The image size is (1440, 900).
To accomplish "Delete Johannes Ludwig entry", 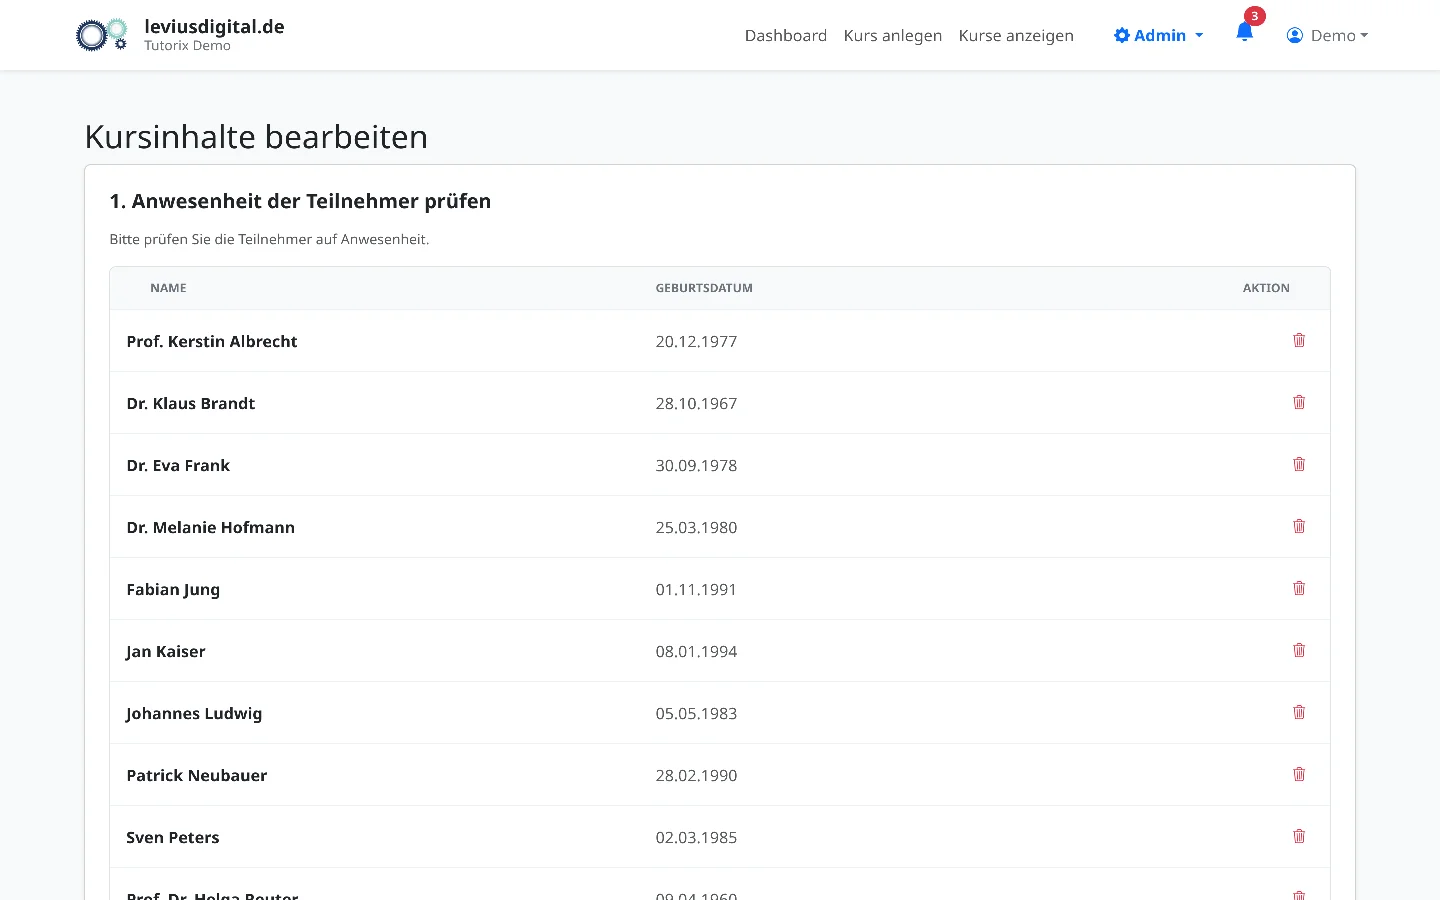I will click(x=1299, y=712).
